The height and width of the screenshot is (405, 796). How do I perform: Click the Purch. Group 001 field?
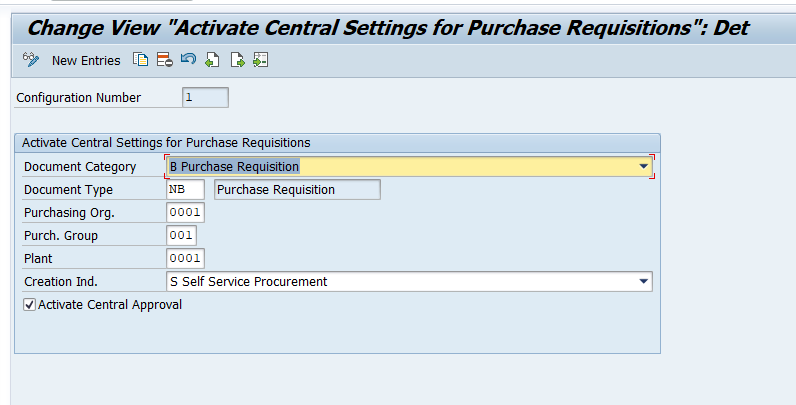point(181,235)
